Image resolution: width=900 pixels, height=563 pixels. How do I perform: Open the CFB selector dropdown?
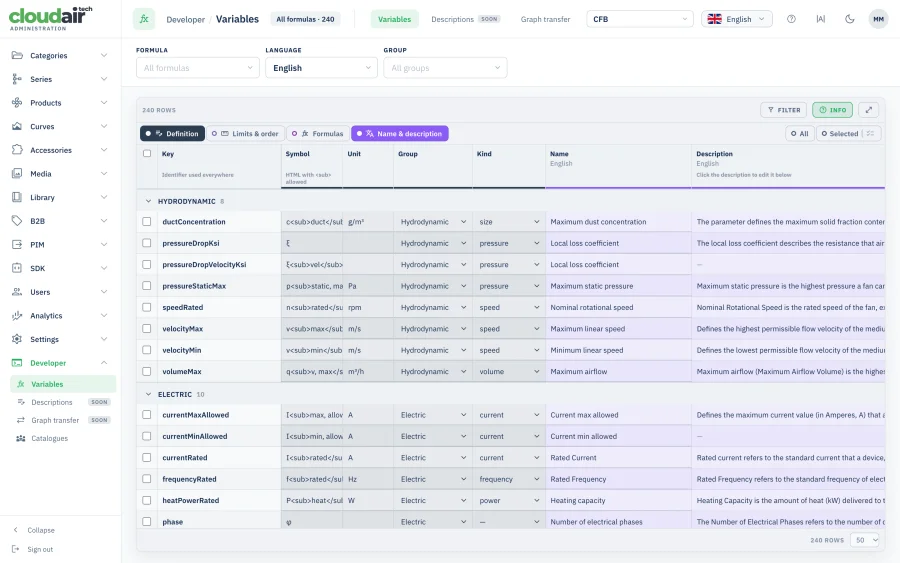click(640, 19)
